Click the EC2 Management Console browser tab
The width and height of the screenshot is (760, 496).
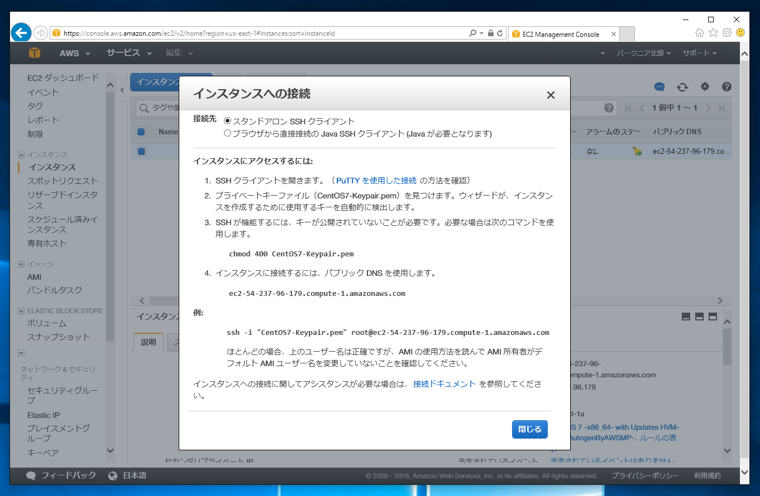(564, 34)
